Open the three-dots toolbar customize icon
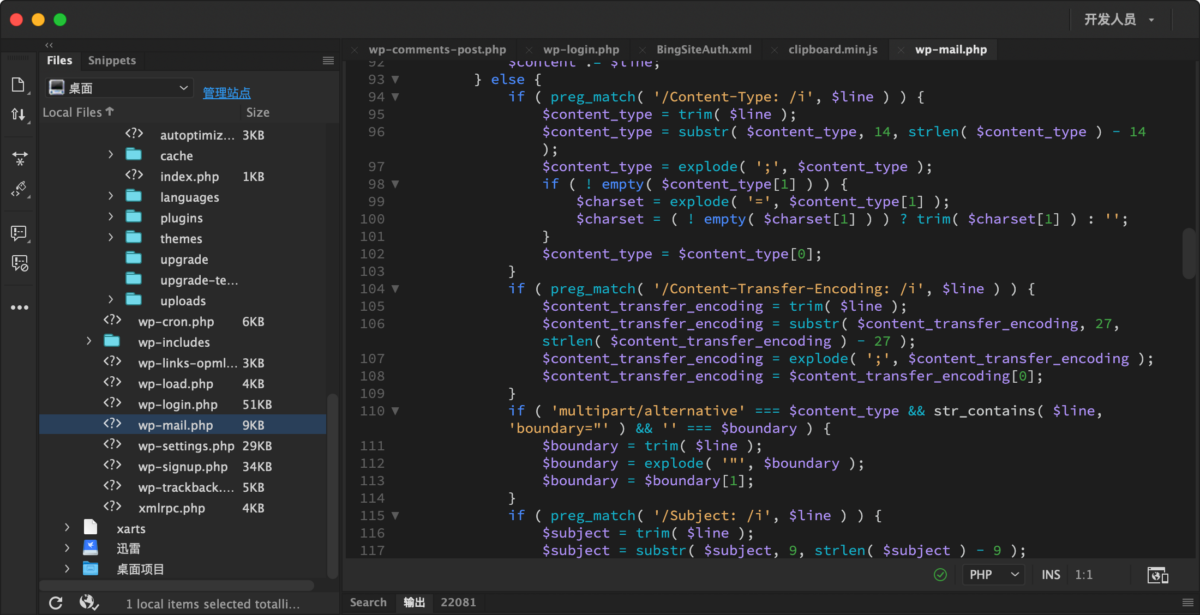The height and width of the screenshot is (615, 1200). pyautogui.click(x=19, y=308)
